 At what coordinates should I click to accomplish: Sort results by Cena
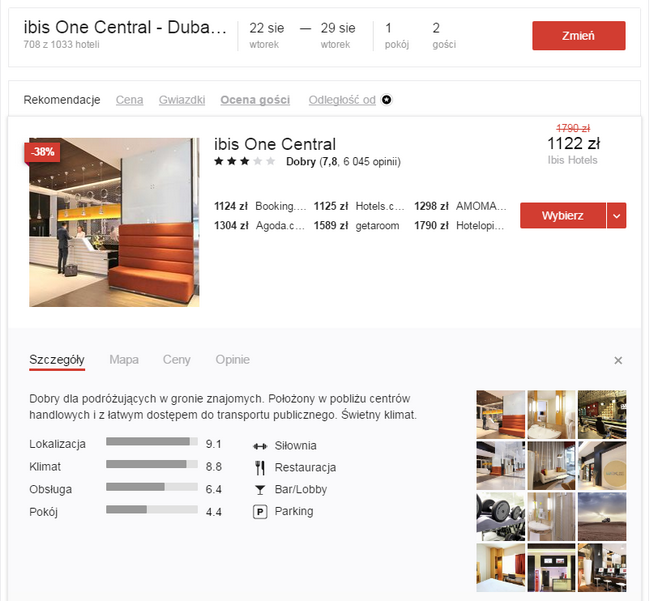click(129, 100)
